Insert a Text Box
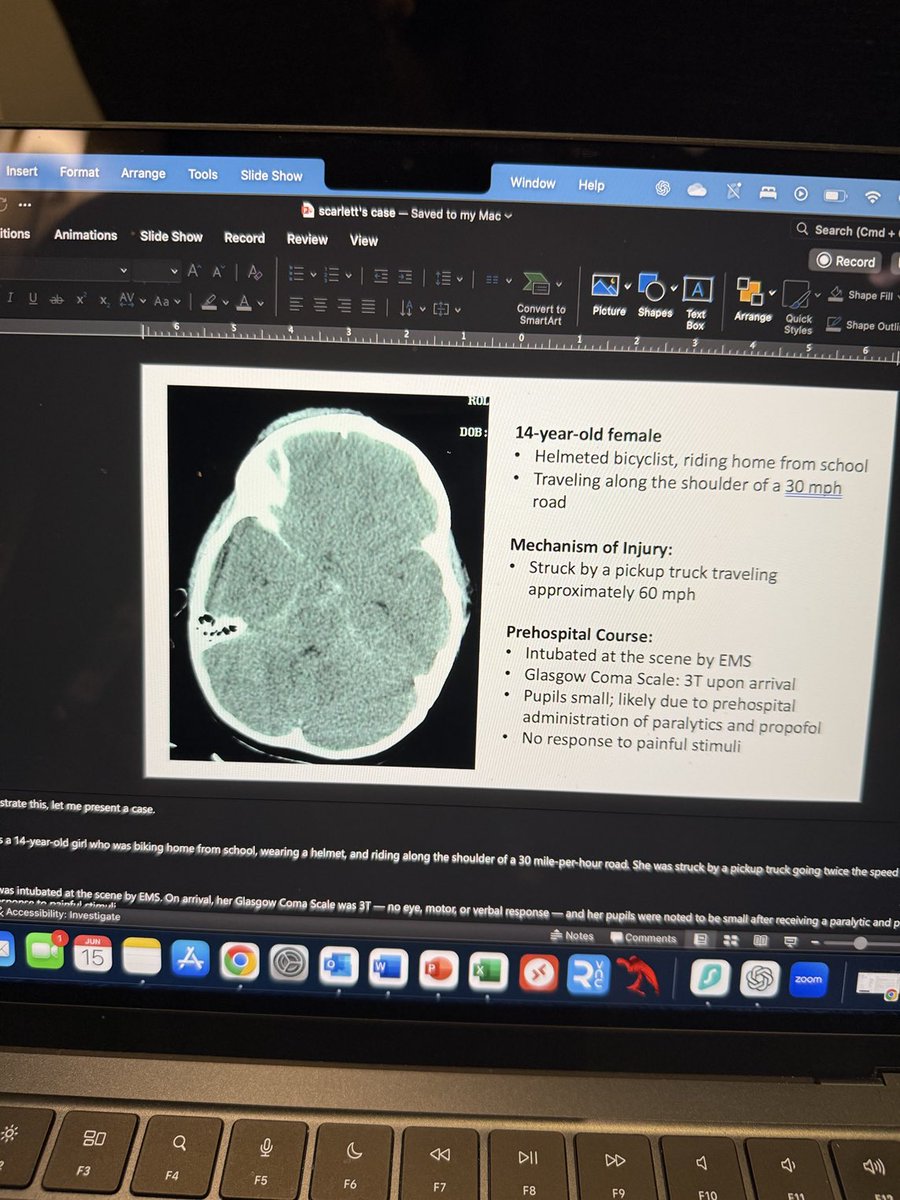This screenshot has width=900, height=1200. tap(696, 304)
